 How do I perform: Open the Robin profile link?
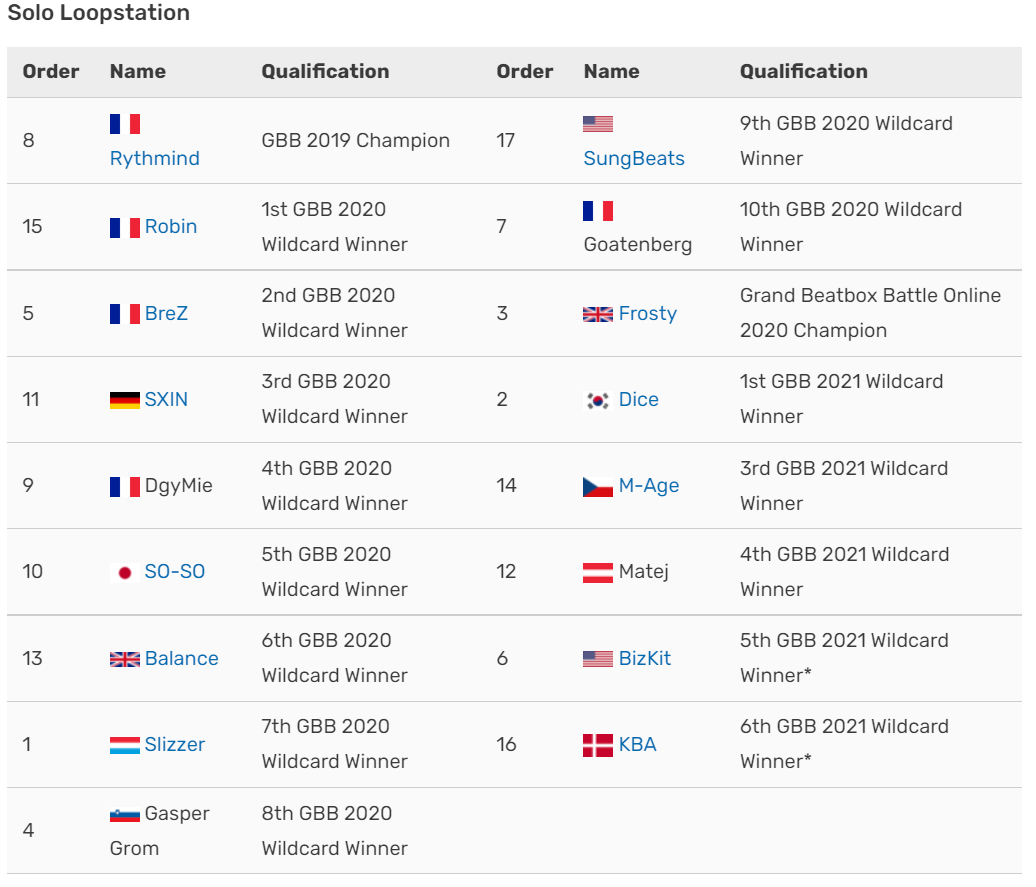click(171, 227)
